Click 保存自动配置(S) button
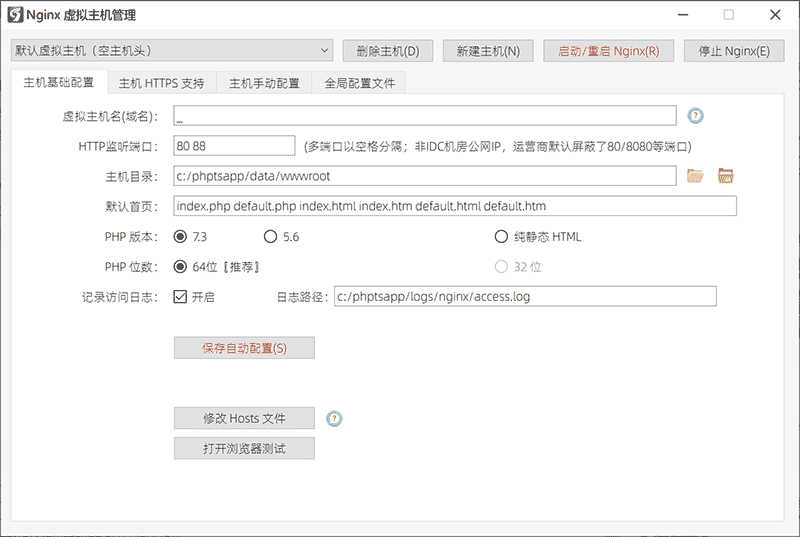The image size is (800, 537). click(x=244, y=348)
